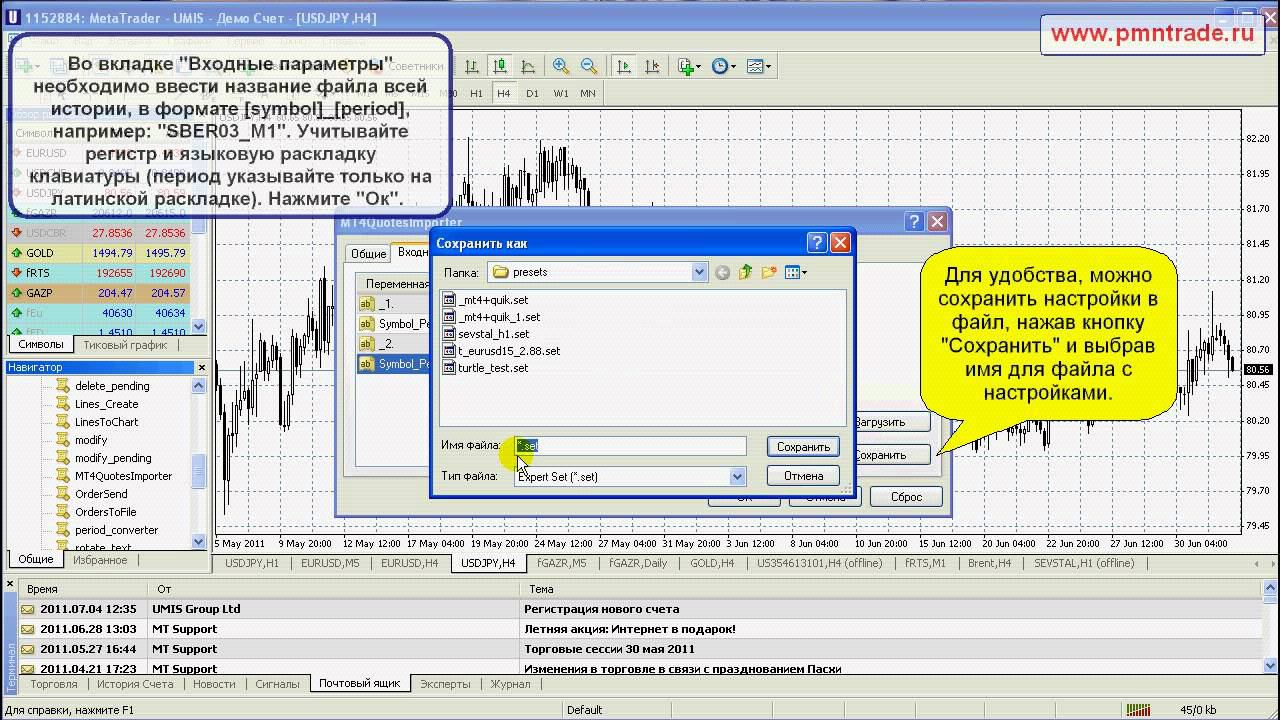1280x720 pixels.
Task: Open the chart templates dropdown
Action: (757, 66)
